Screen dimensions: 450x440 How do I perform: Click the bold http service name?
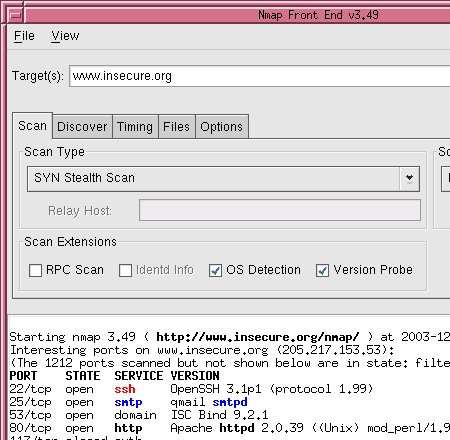(128, 428)
